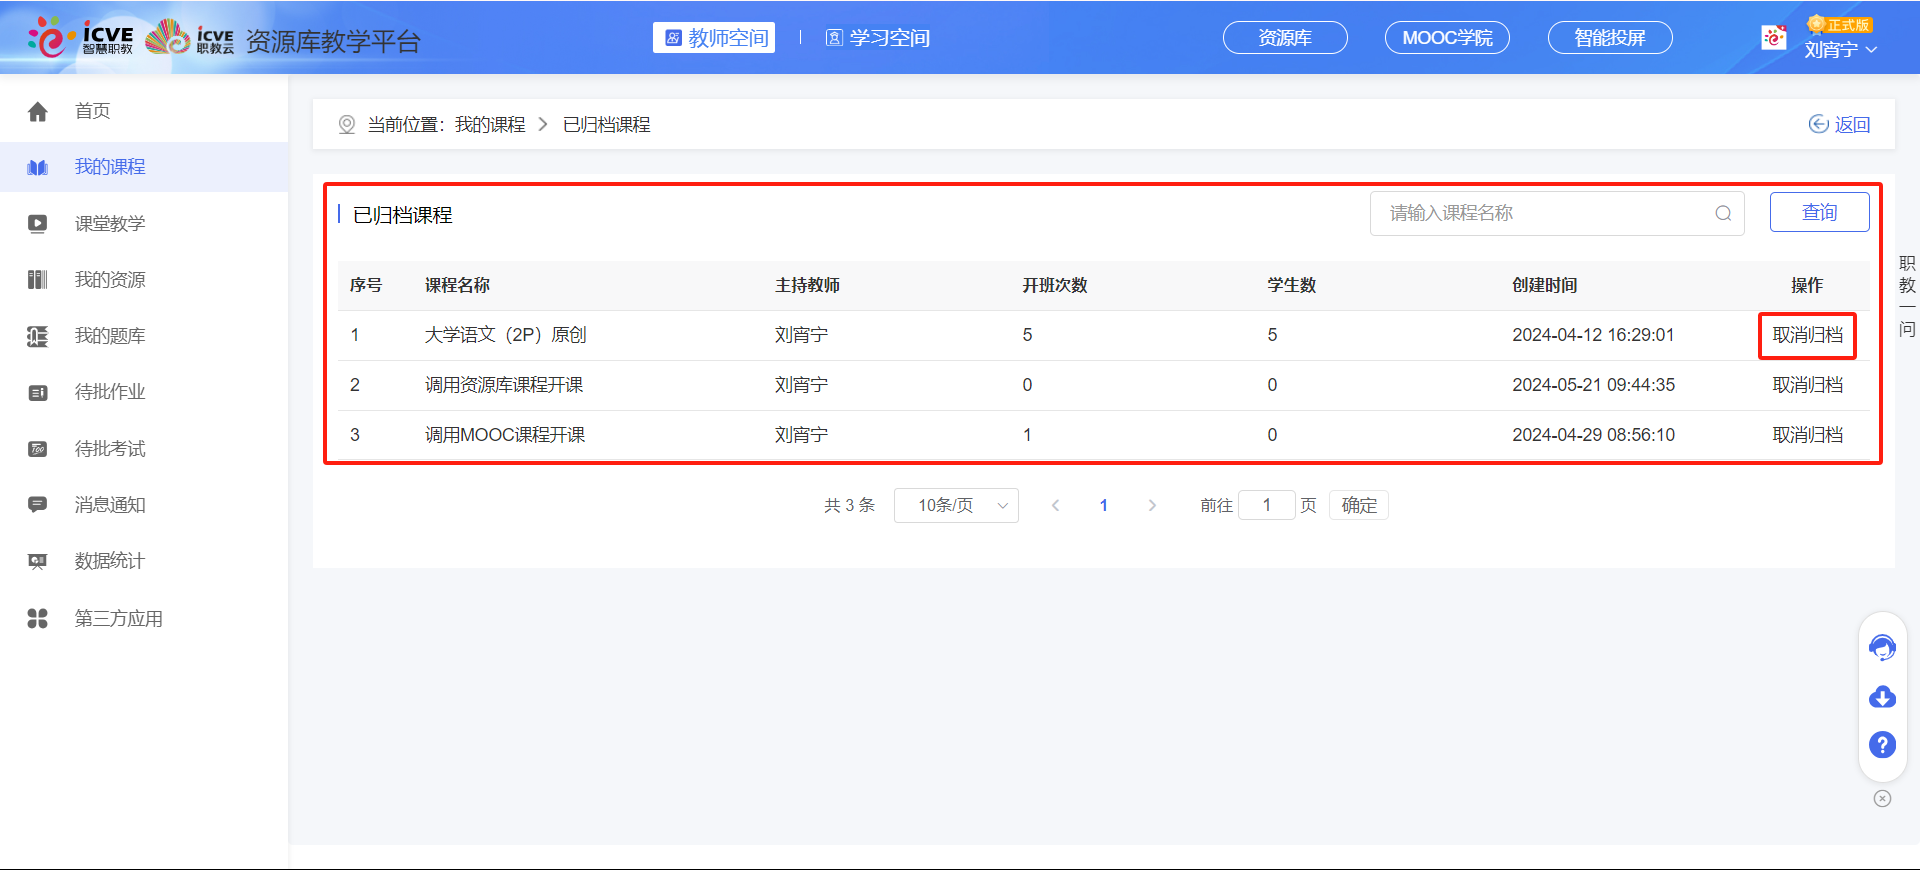Click the open book icon for 我的课程
The height and width of the screenshot is (870, 1920).
[38, 167]
